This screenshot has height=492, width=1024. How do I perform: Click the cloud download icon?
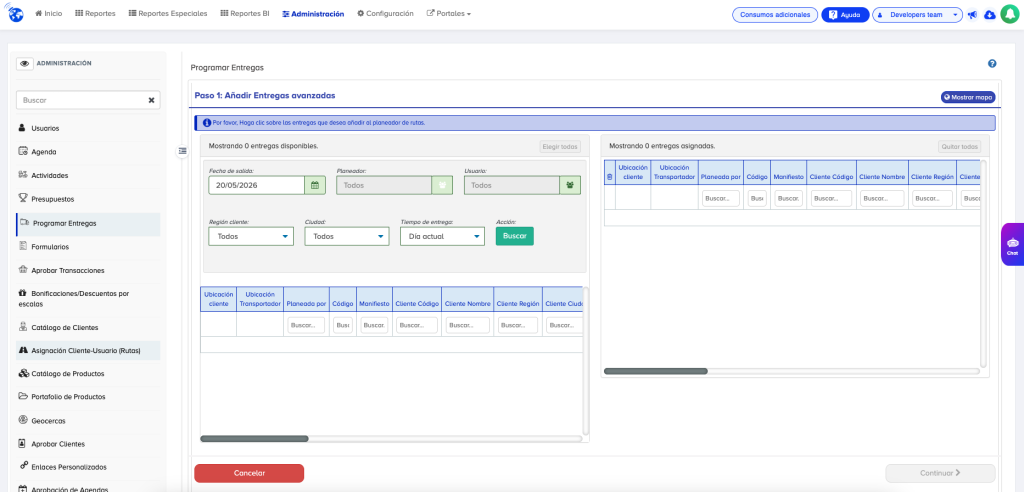[x=989, y=14]
